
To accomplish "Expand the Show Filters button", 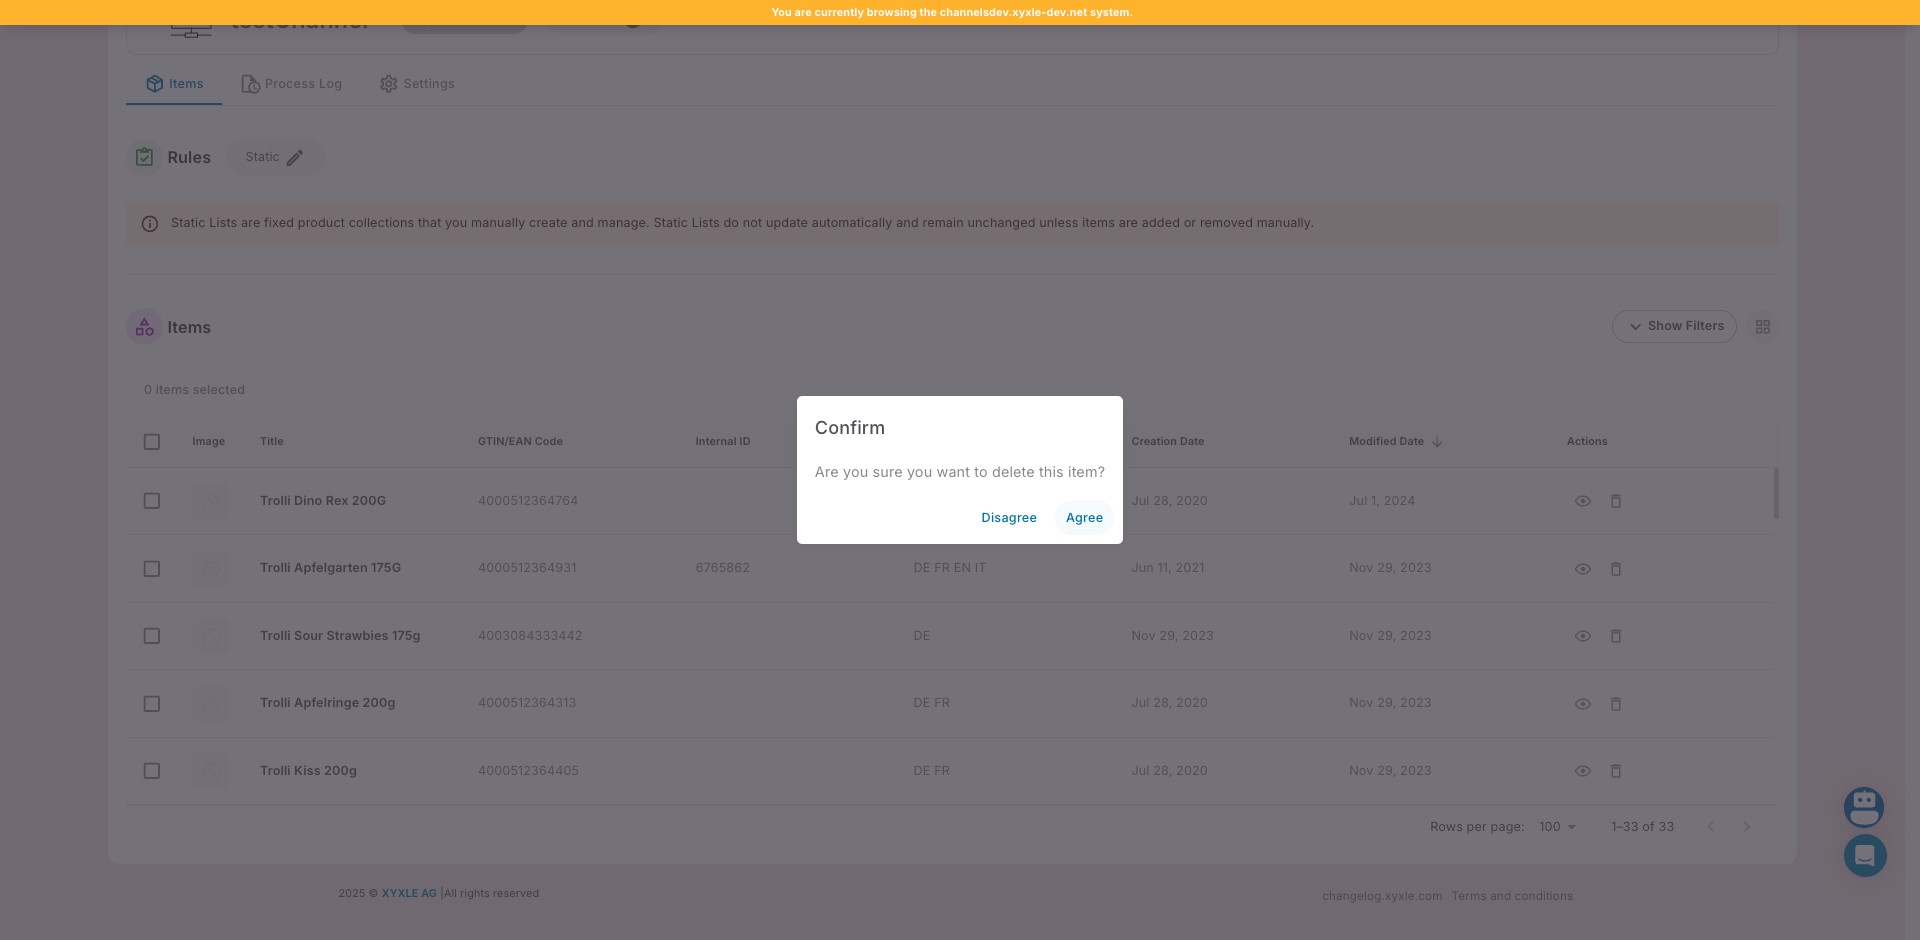I will [x=1674, y=327].
